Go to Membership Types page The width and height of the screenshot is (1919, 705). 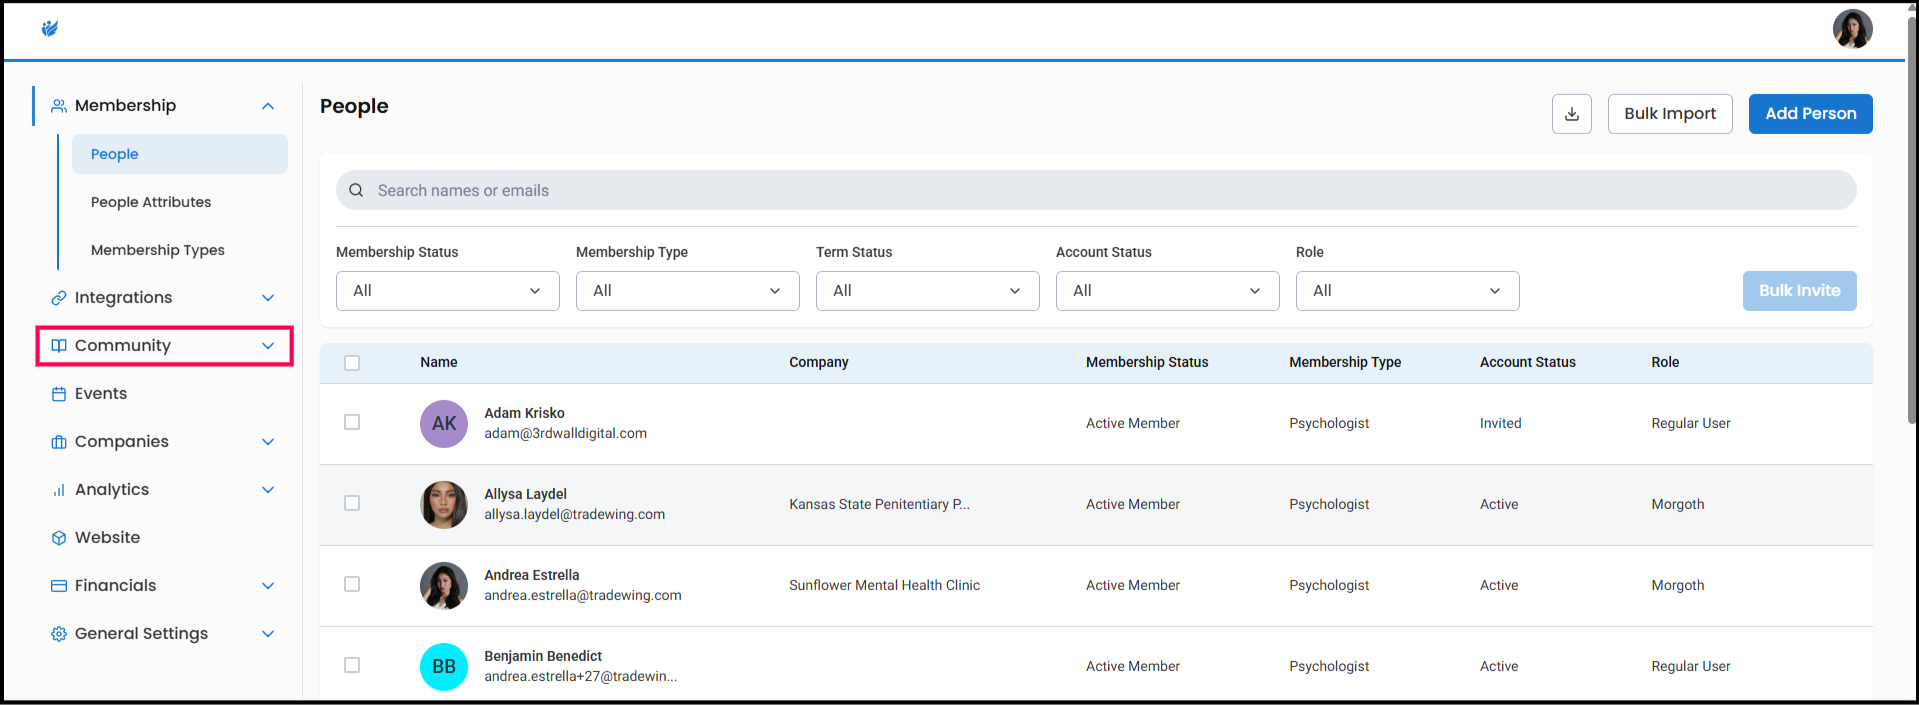[x=158, y=250]
